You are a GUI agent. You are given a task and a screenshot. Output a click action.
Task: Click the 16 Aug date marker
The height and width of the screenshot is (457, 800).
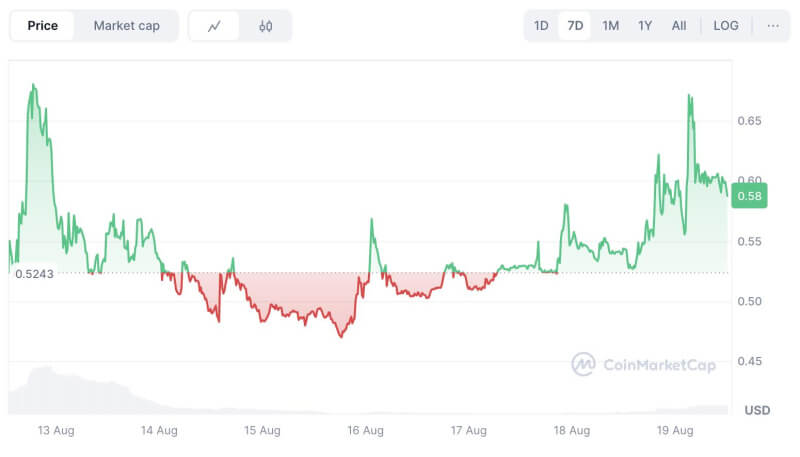coord(365,431)
